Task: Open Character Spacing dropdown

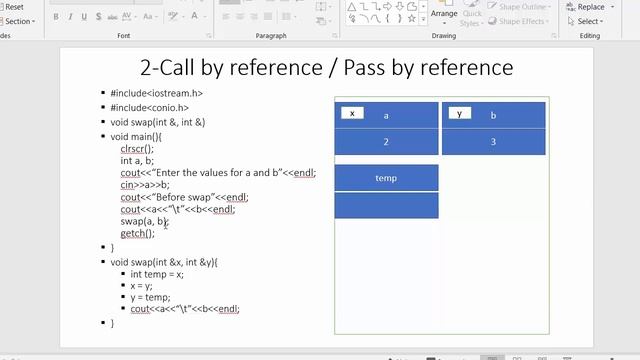Action: click(x=129, y=17)
